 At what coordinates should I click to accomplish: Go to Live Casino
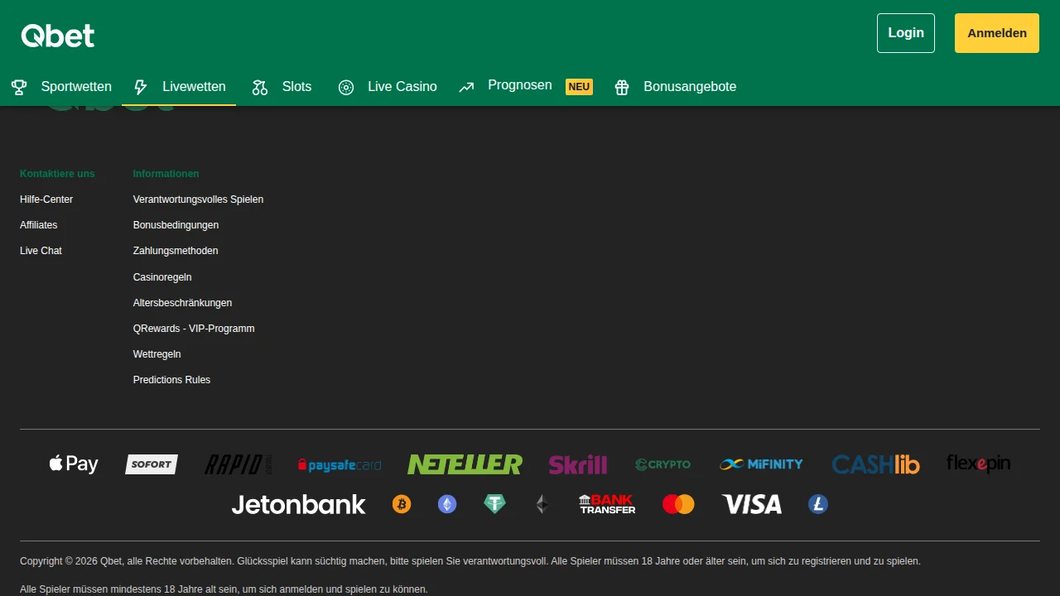pyautogui.click(x=402, y=86)
